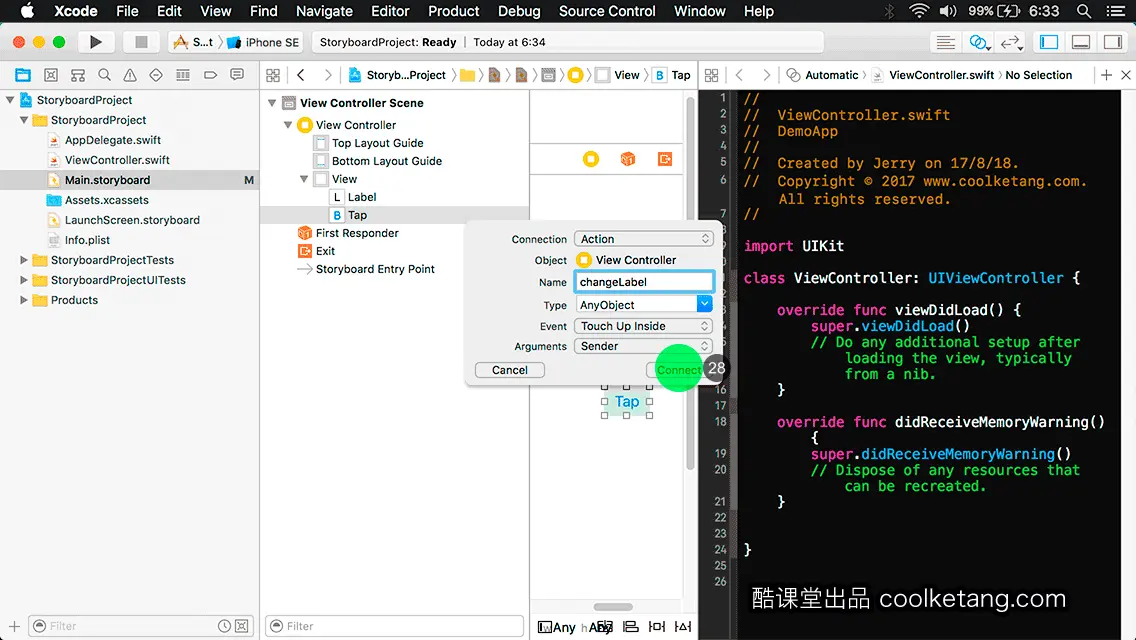Open the File menu
Screen dimensions: 1136x640
pyautogui.click(x=127, y=11)
